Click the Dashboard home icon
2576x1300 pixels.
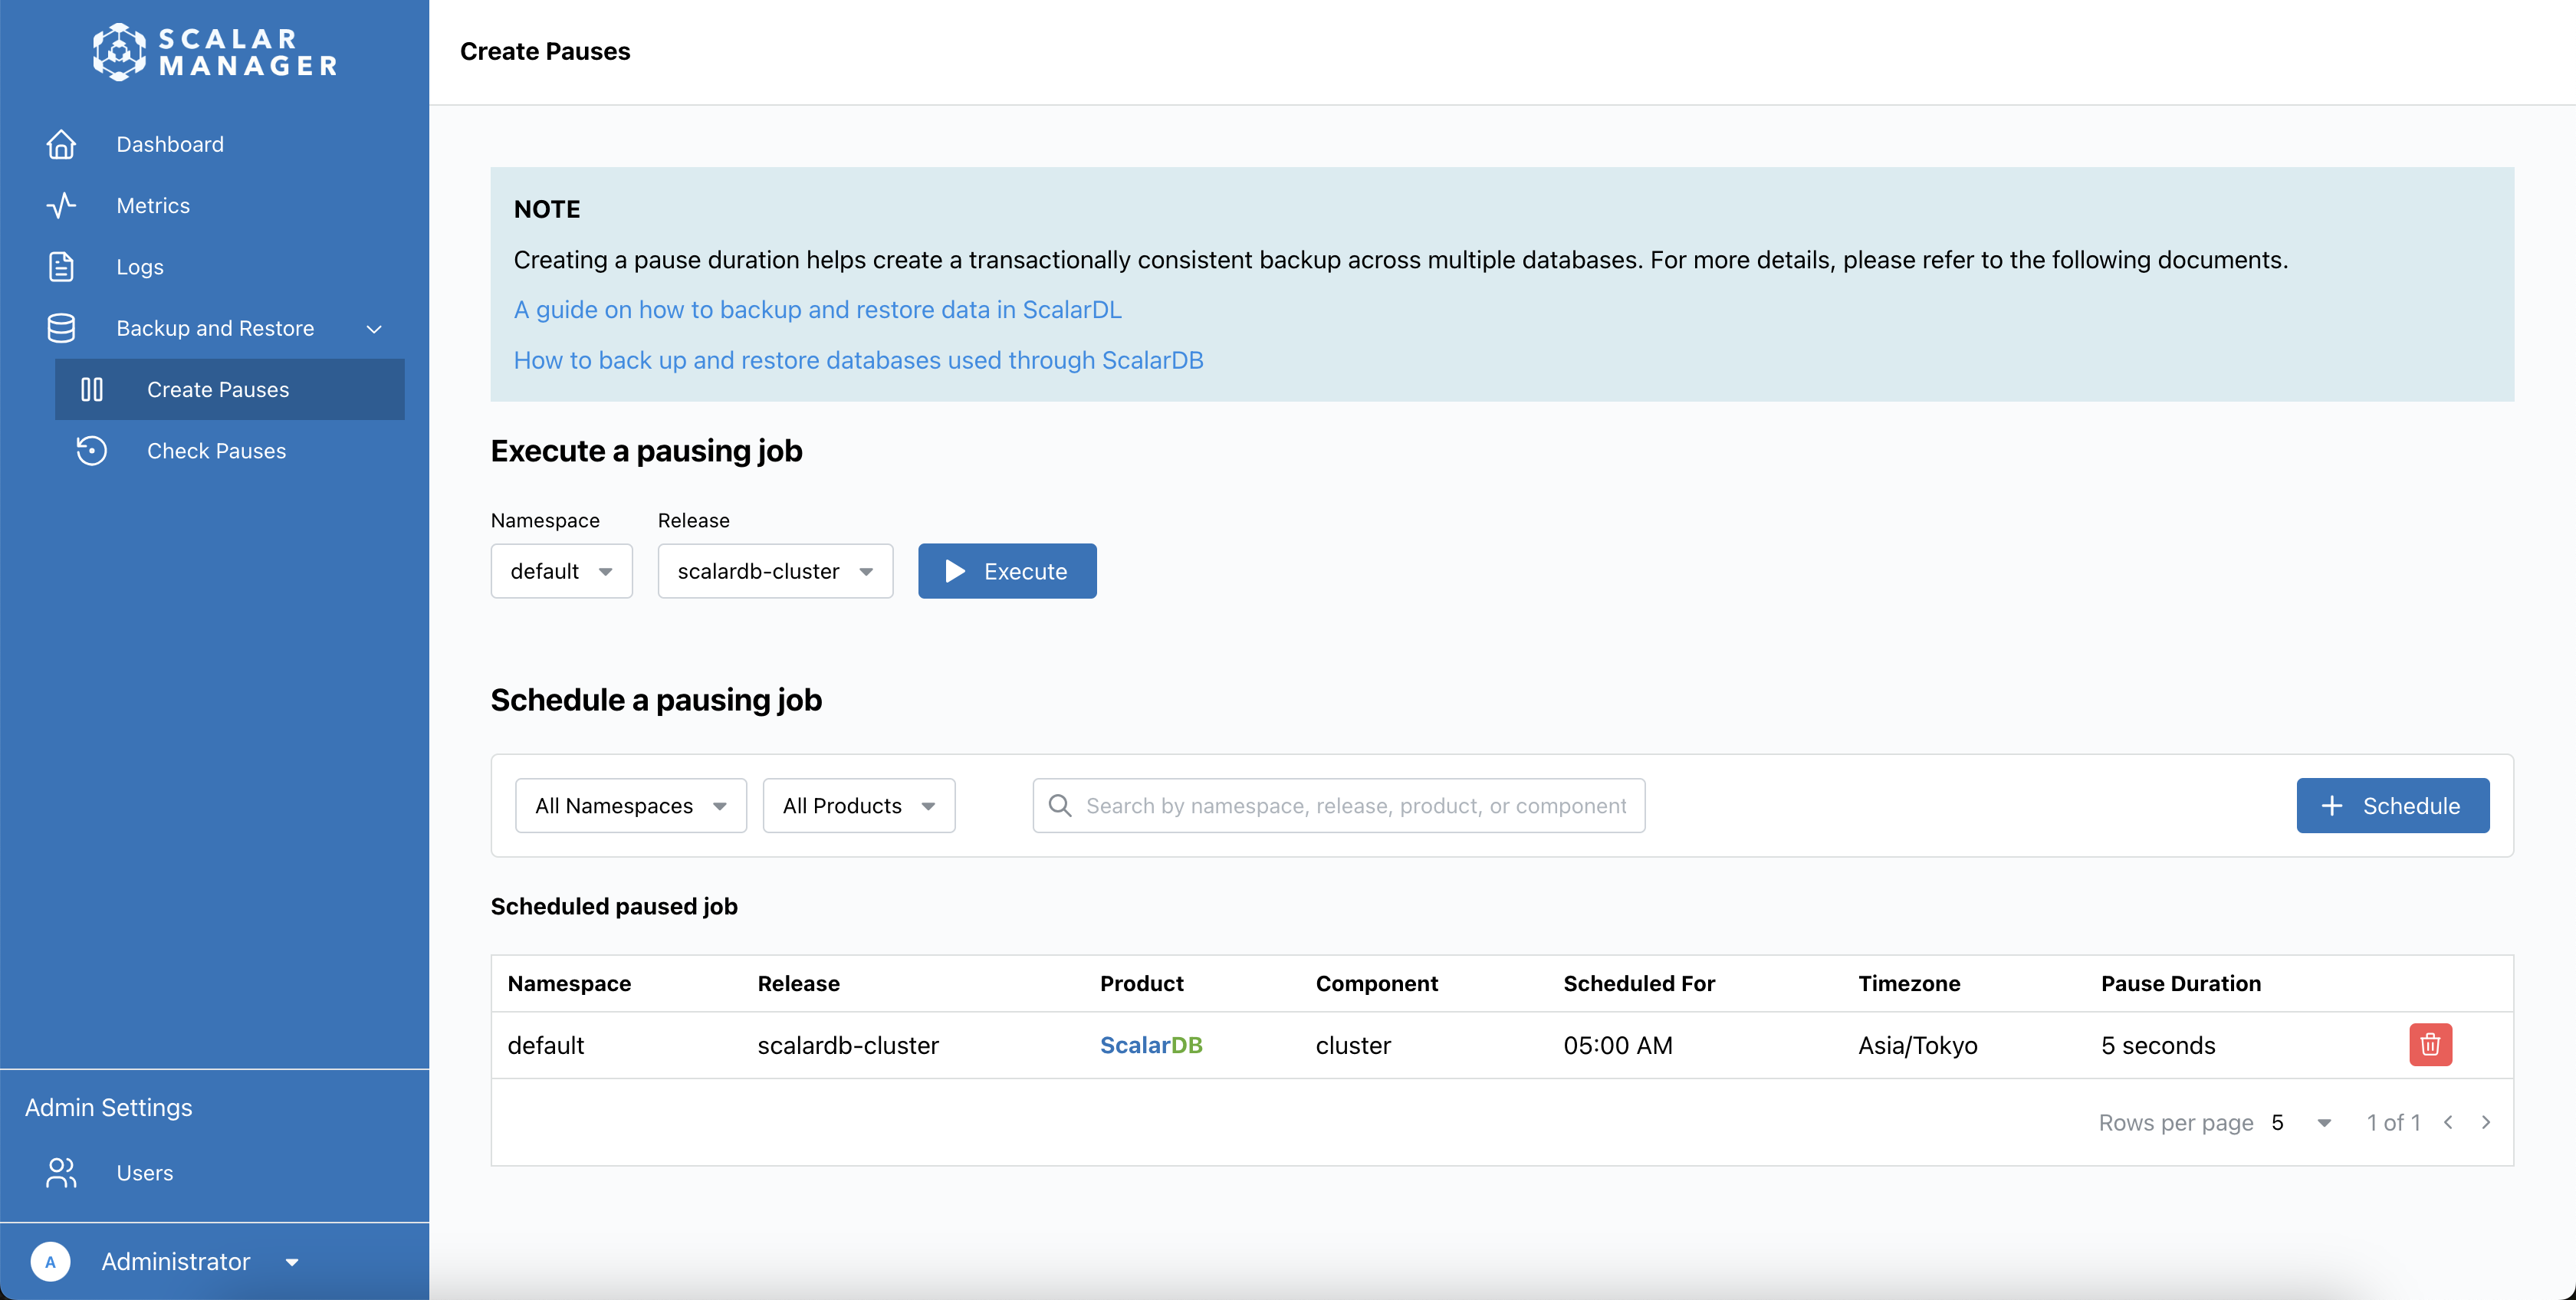61,144
